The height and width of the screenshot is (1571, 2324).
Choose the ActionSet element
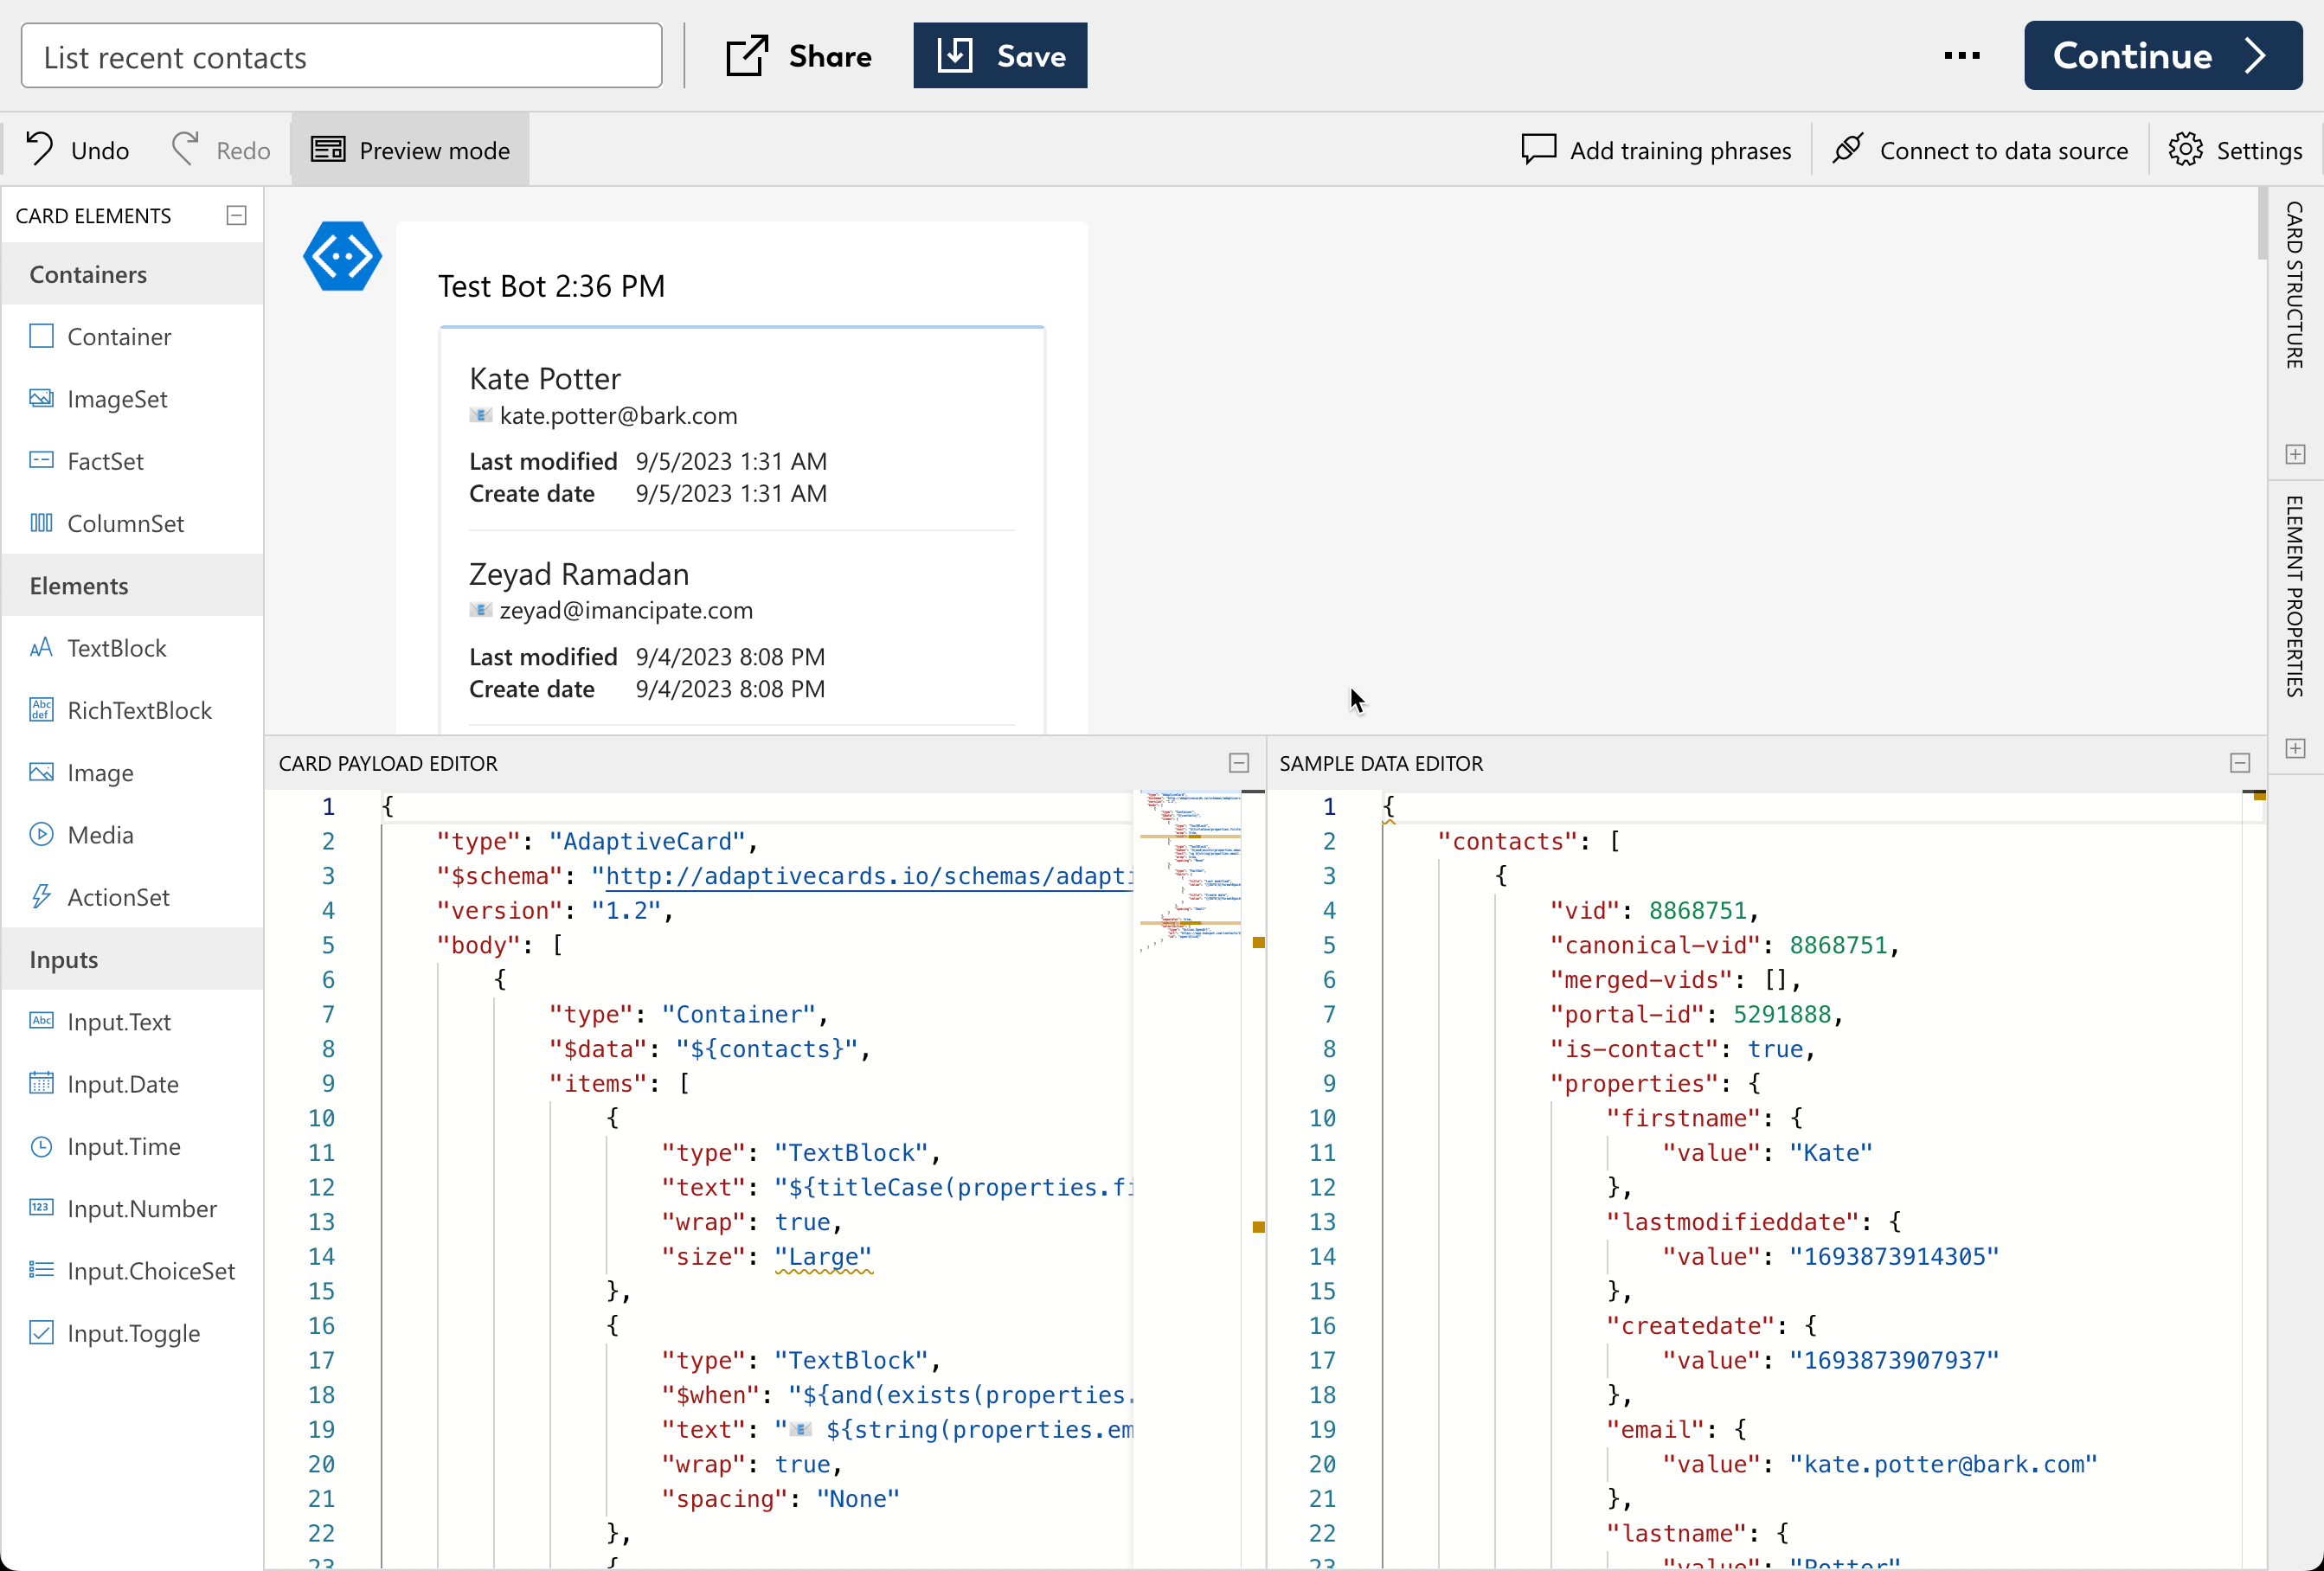132,897
